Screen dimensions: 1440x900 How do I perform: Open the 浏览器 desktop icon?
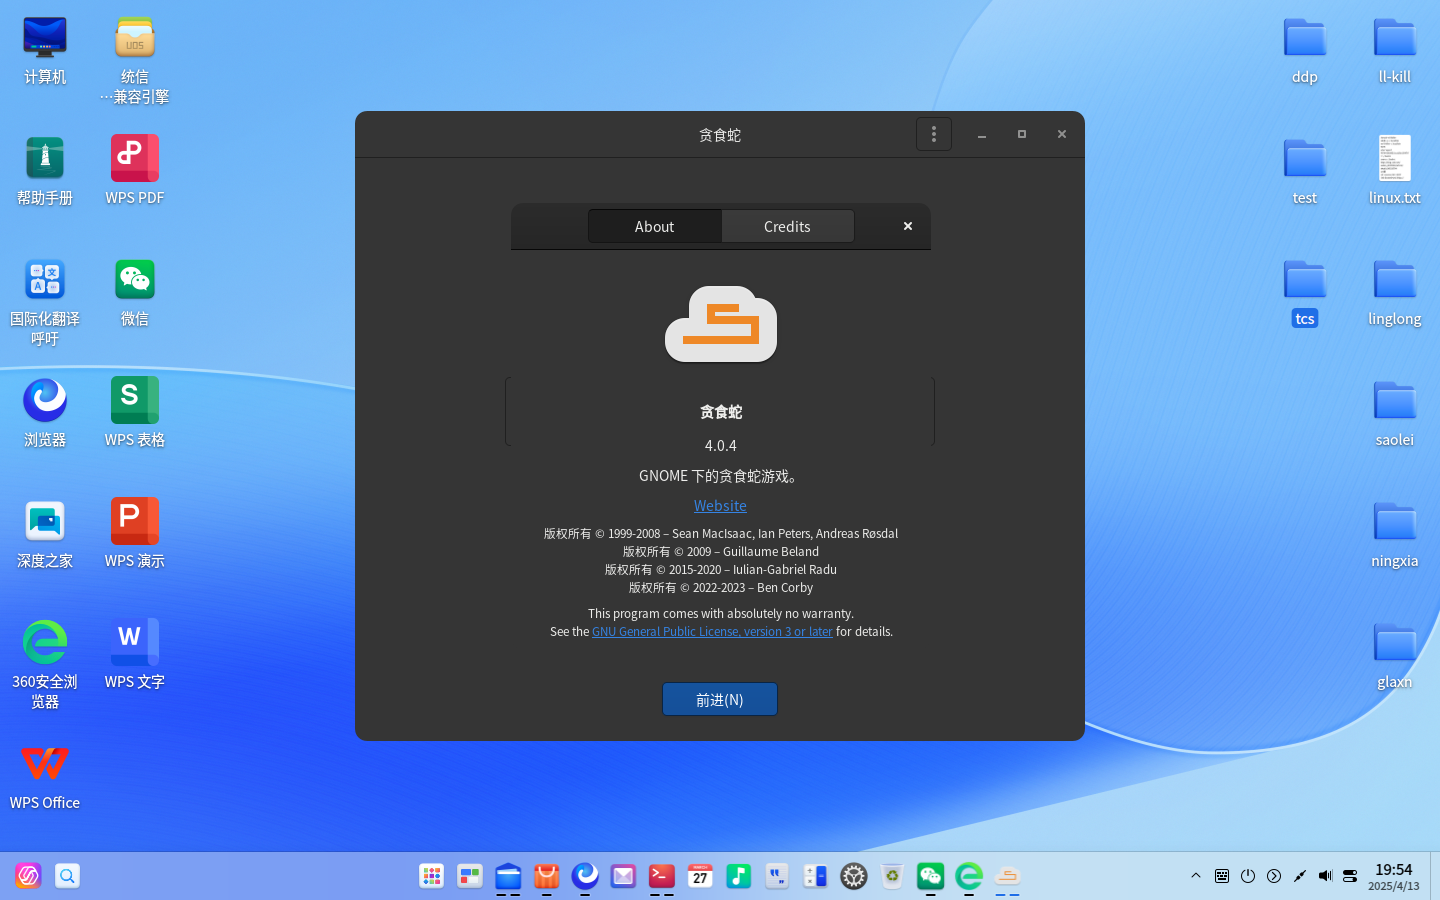(x=45, y=413)
